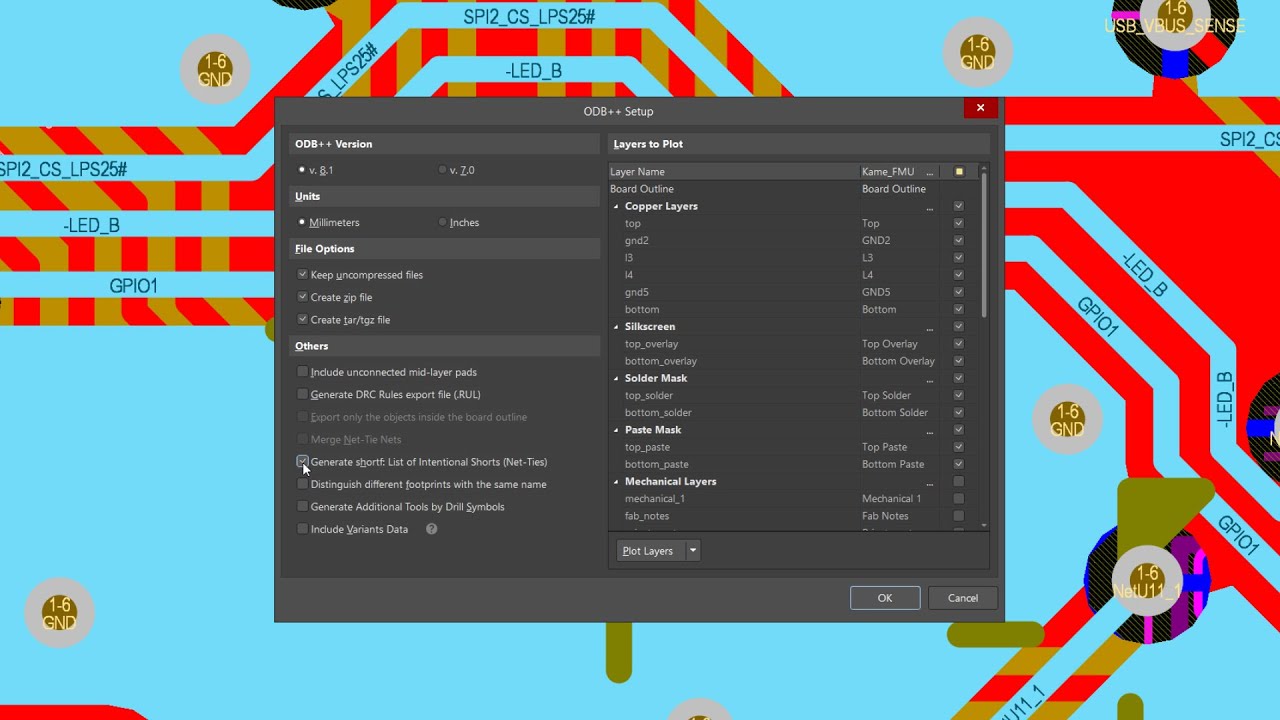
Task: Click the ellipsis button in the Mechanical Layers row
Action: pos(930,482)
